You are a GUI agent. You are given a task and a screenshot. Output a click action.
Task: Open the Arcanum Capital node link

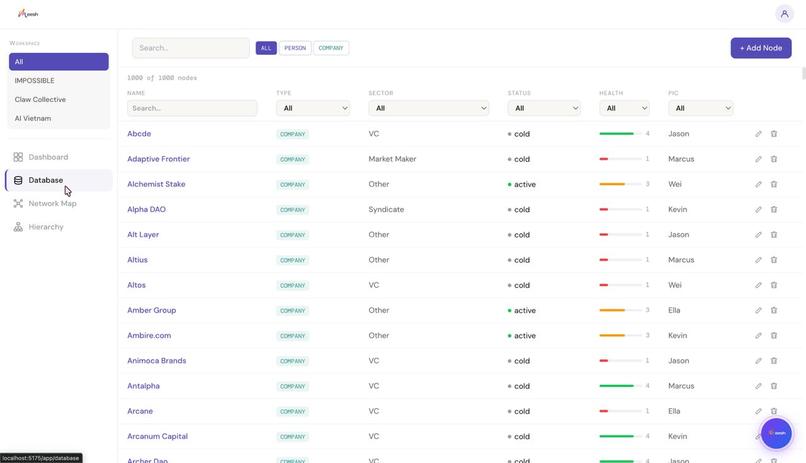click(x=157, y=436)
